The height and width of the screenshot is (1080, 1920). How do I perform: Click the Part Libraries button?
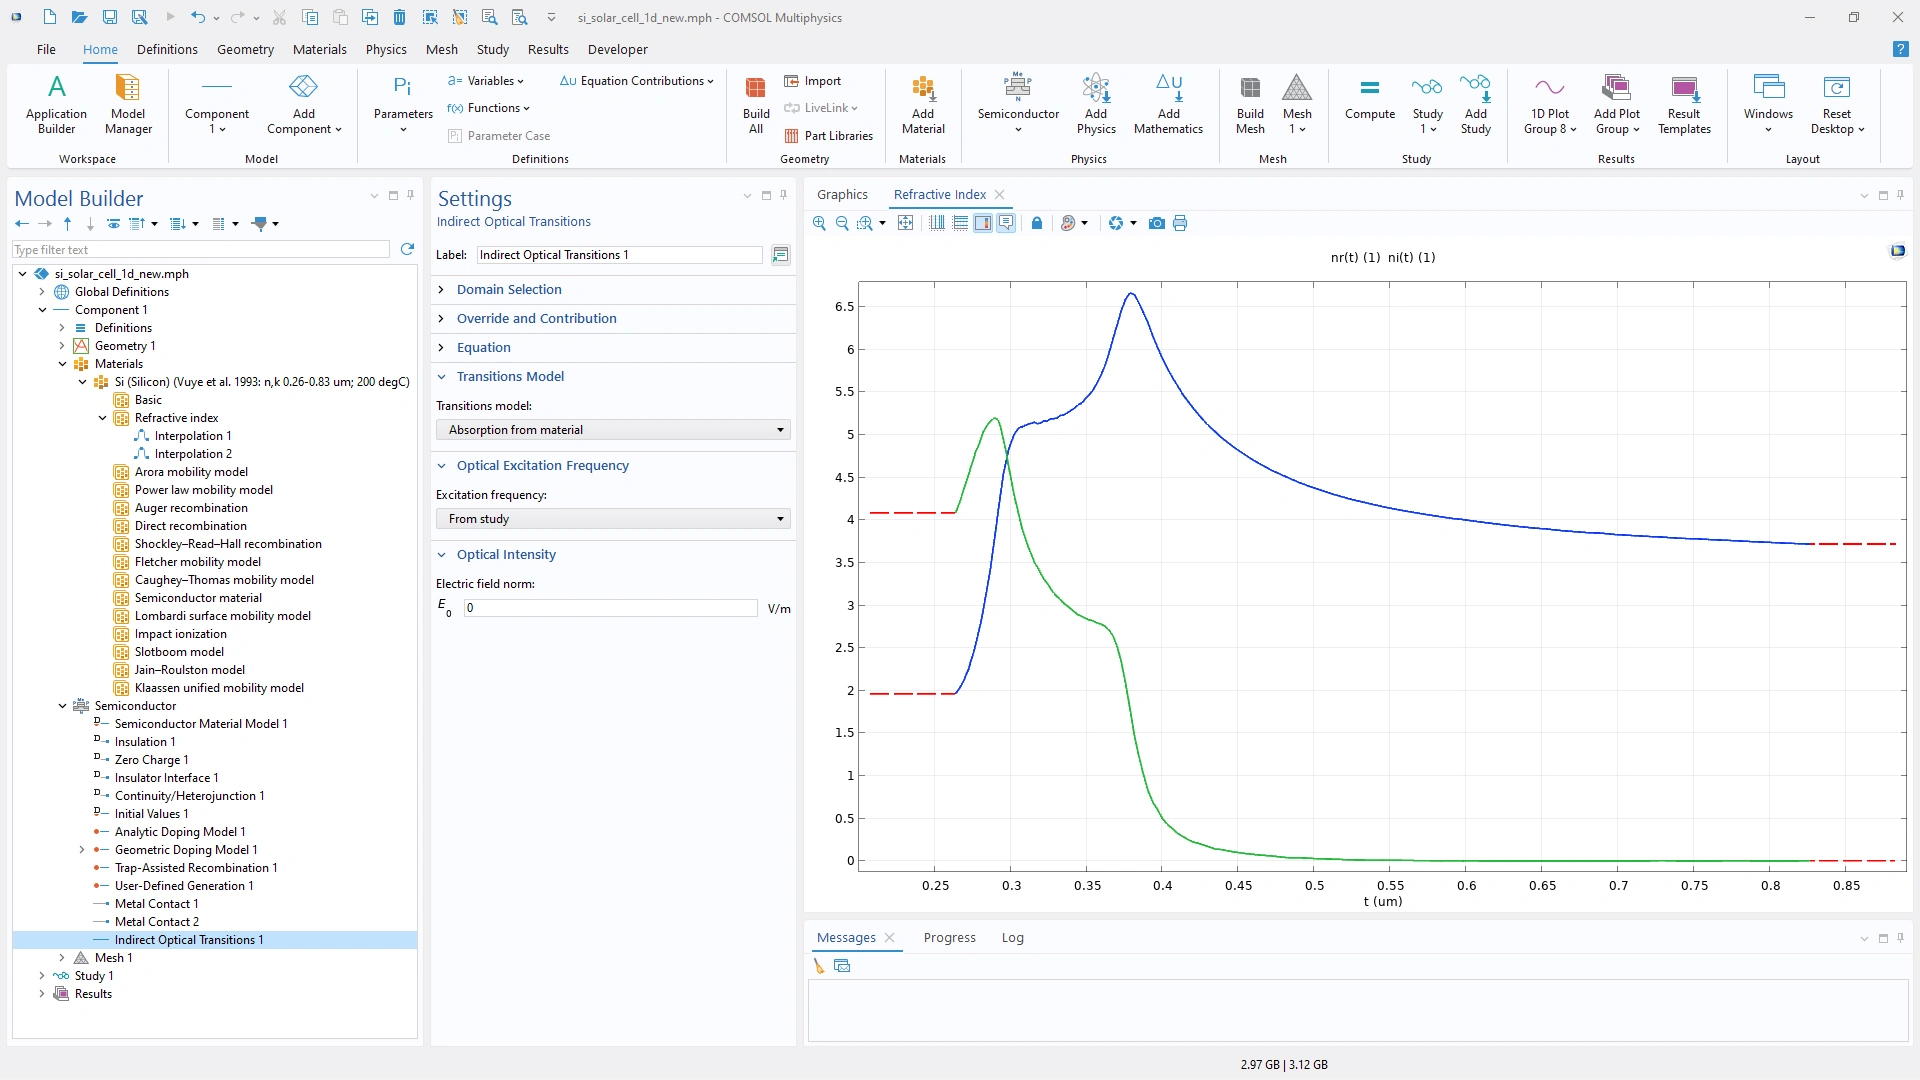829,136
